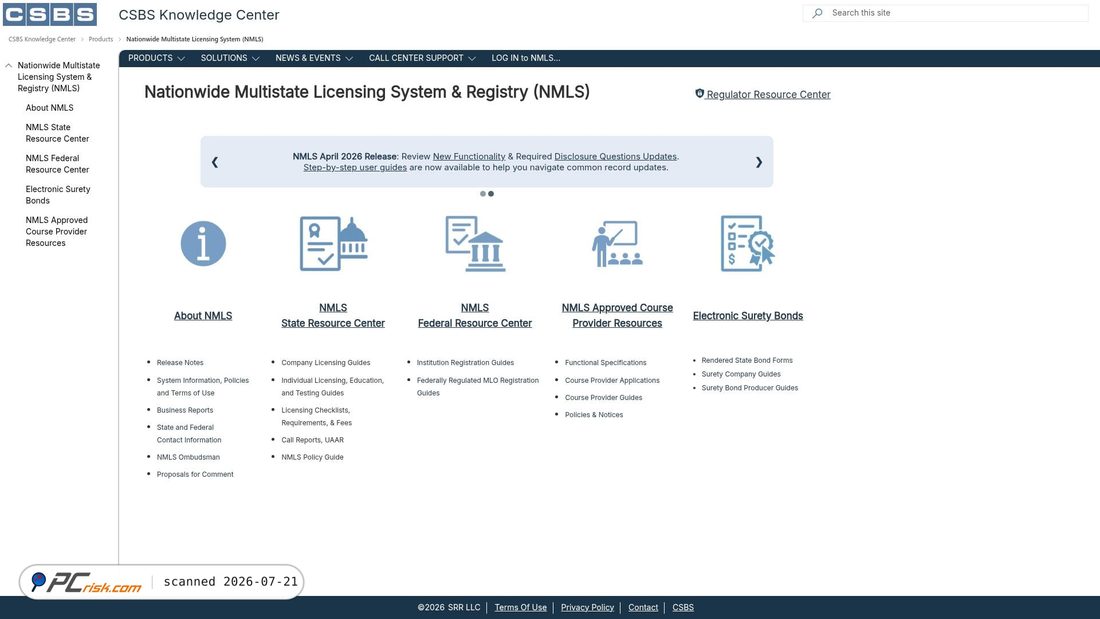Click NMLS Approved Course Provider Resources heading
This screenshot has width=1100, height=619.
click(617, 316)
